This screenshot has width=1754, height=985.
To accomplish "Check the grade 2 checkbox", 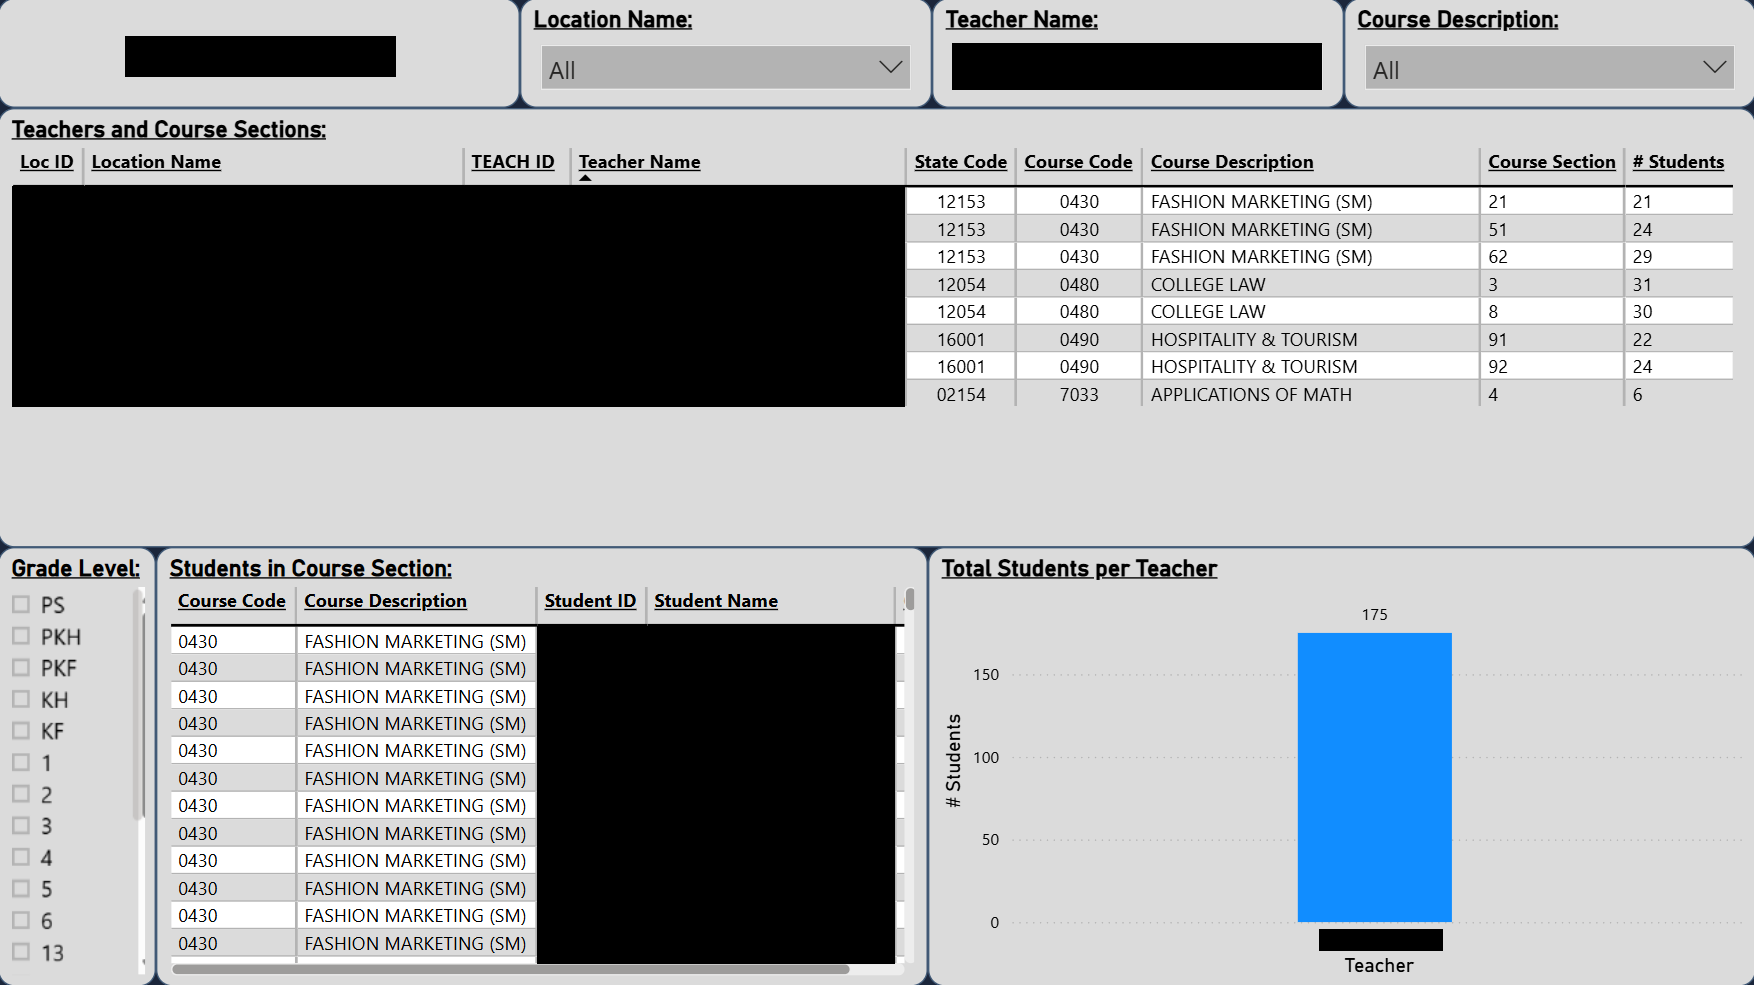I will pos(21,794).
